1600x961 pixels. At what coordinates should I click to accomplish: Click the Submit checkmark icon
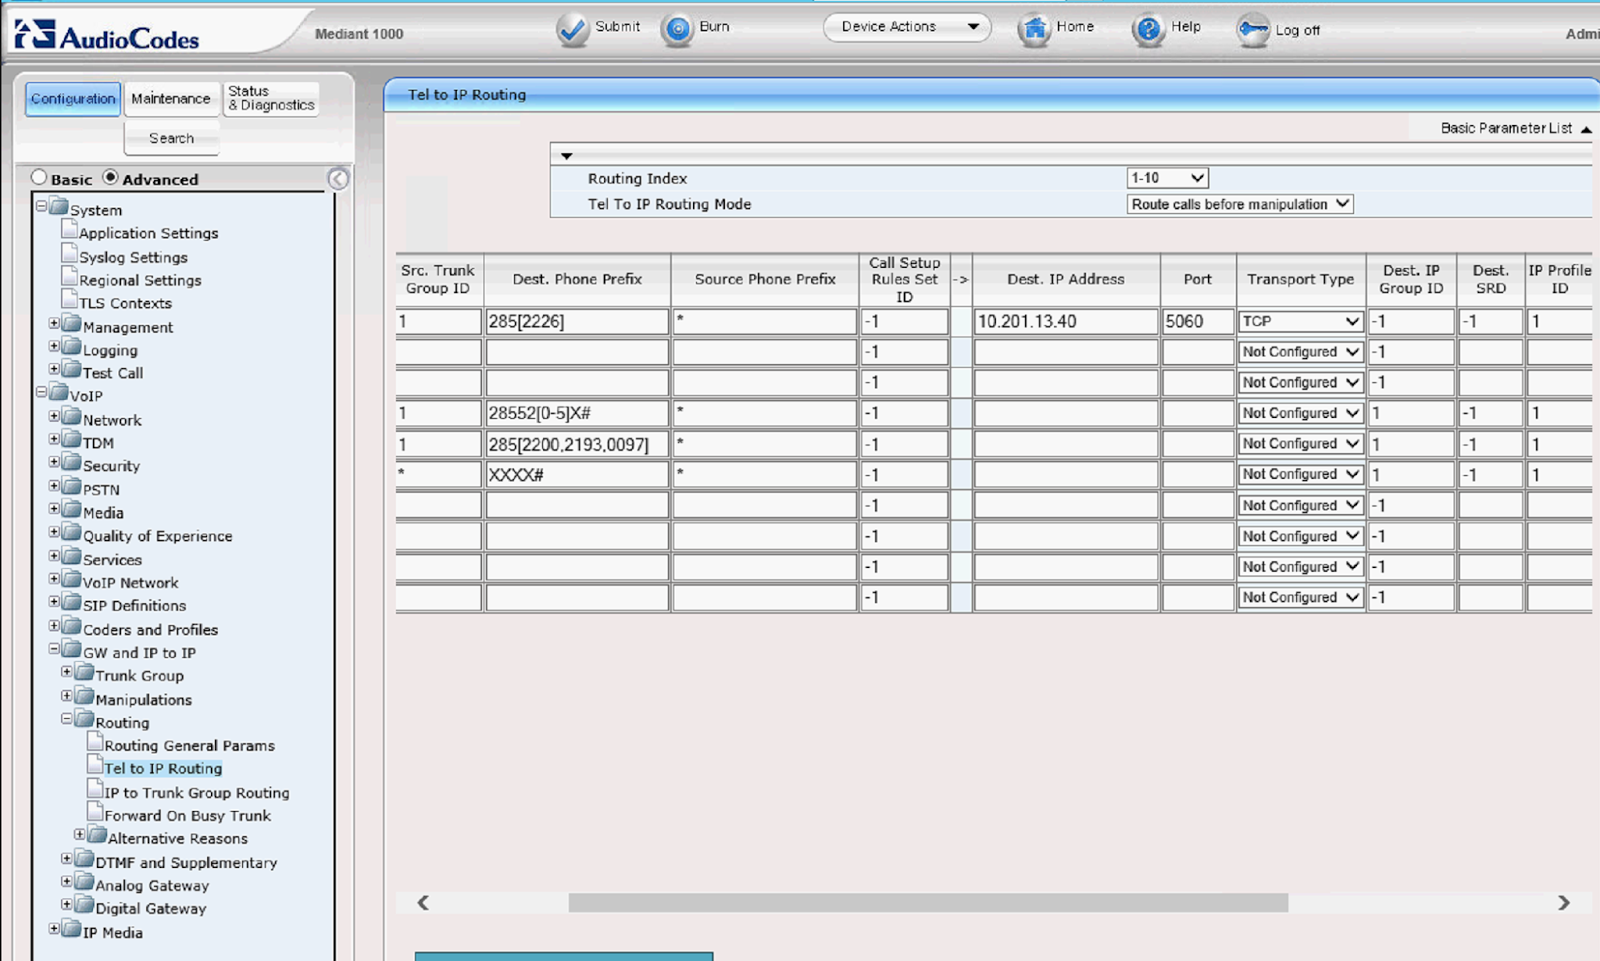573,30
